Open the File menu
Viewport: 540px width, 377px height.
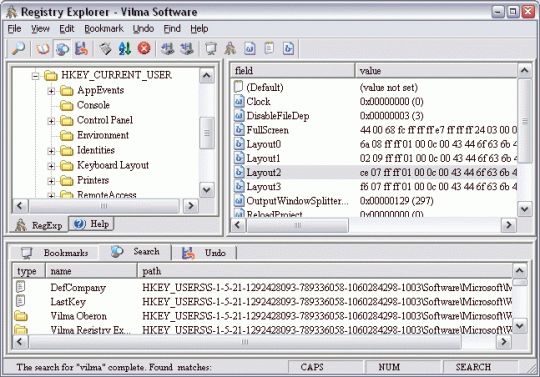pos(14,29)
